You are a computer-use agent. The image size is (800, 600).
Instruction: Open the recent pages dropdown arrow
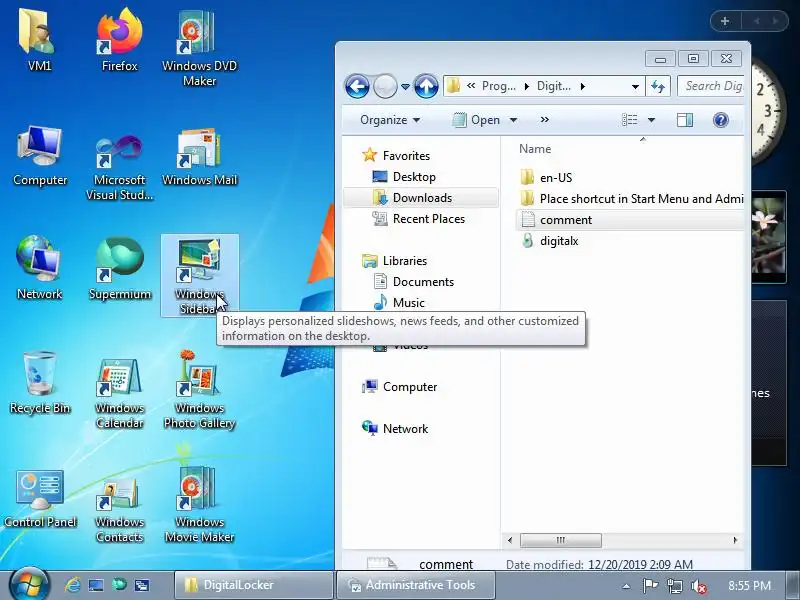point(405,87)
